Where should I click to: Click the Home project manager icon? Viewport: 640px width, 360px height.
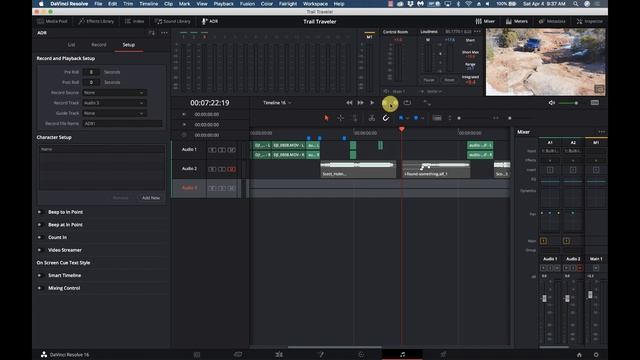pos(579,355)
